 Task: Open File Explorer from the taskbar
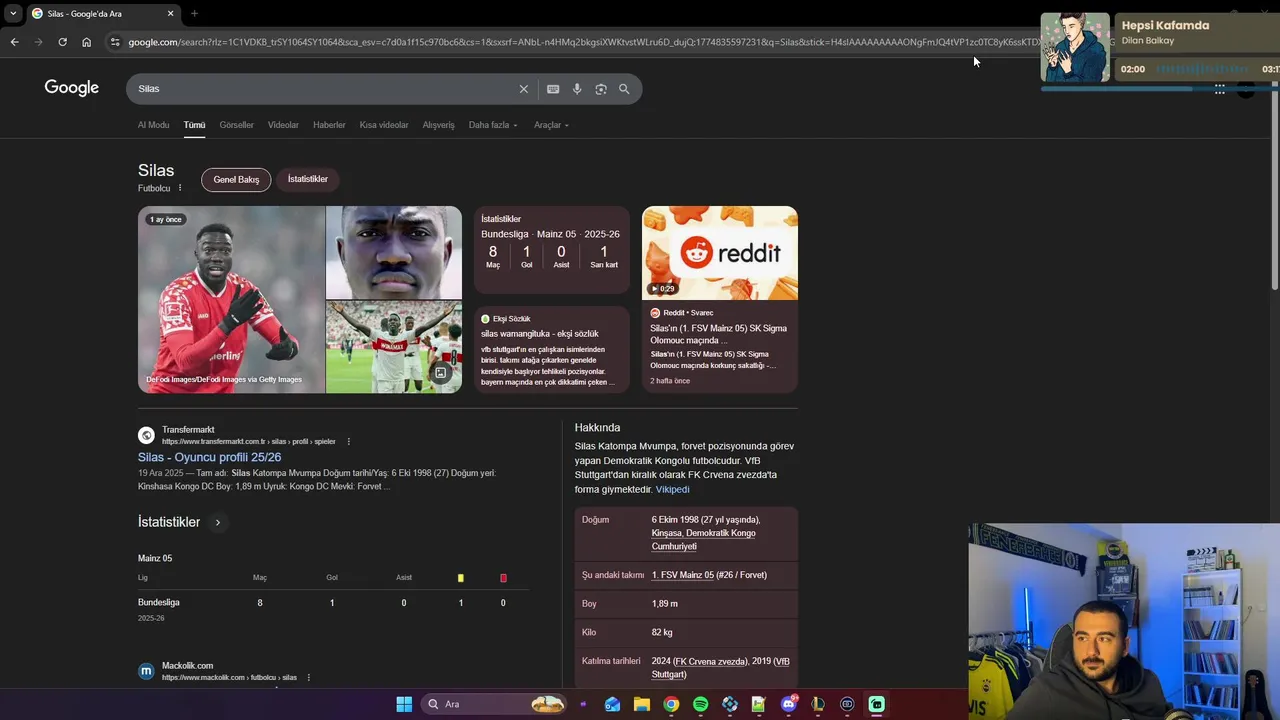pyautogui.click(x=641, y=704)
